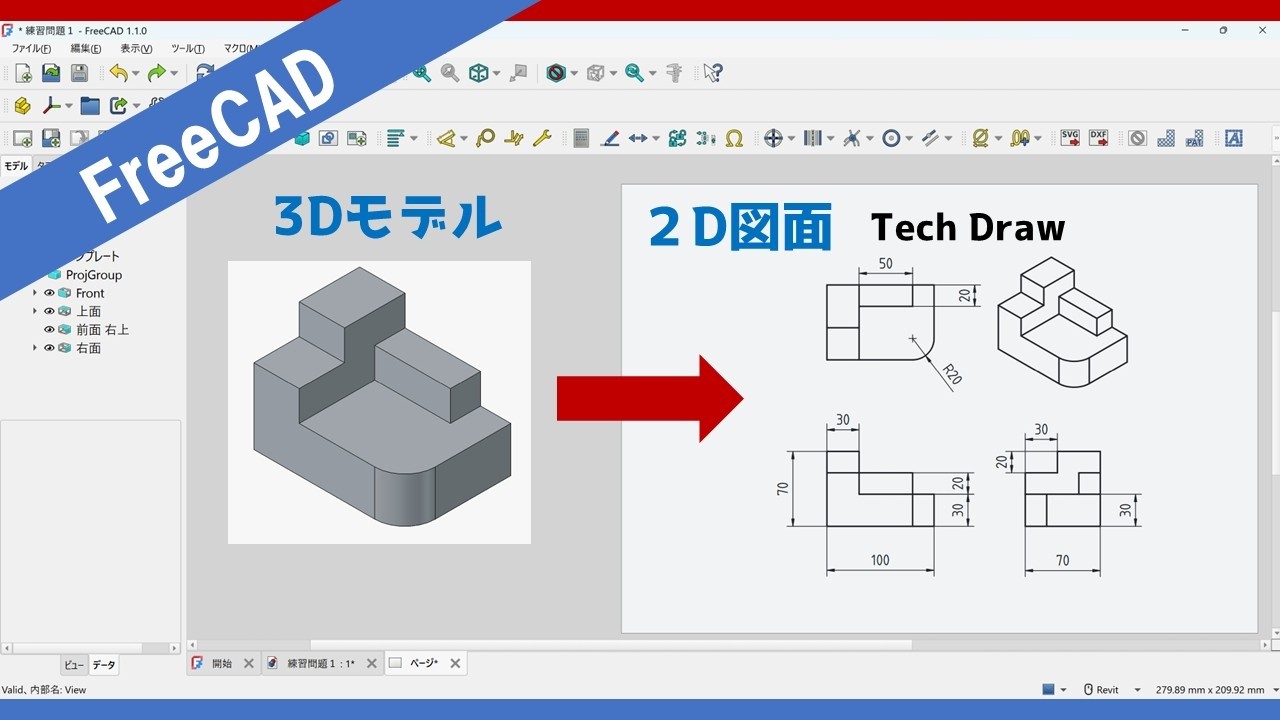Close the 開始 tab
This screenshot has height=720, width=1280.
point(249,663)
